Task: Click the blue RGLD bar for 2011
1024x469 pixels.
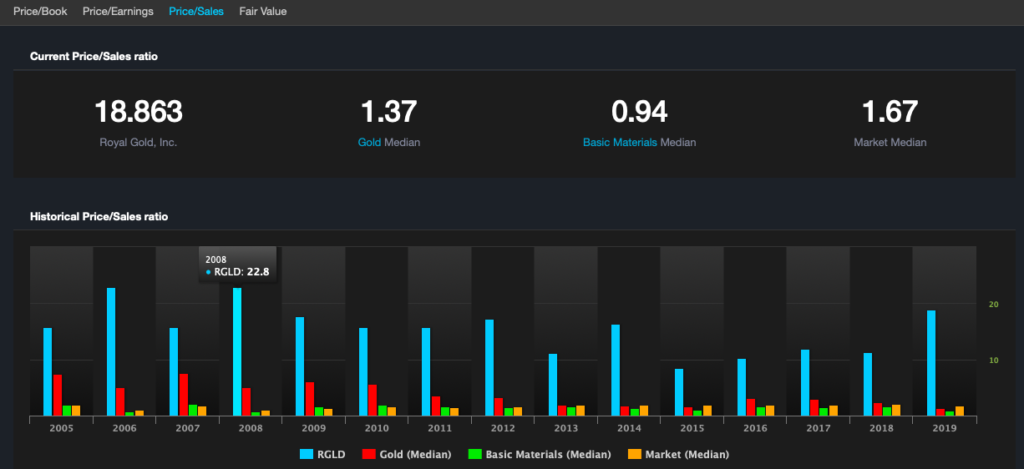Action: pos(426,372)
